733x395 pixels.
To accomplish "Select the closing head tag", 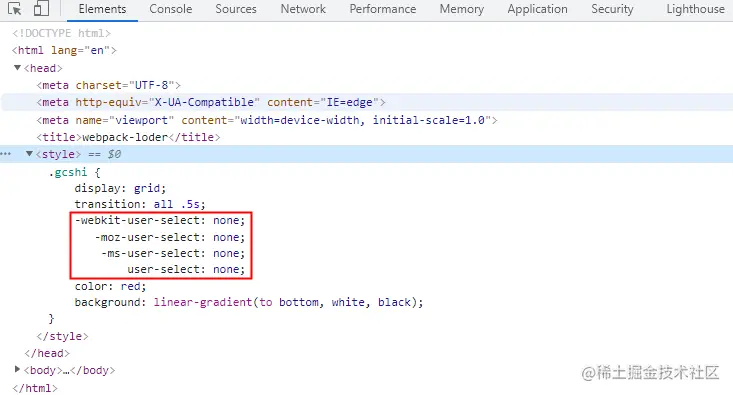I will coord(47,353).
